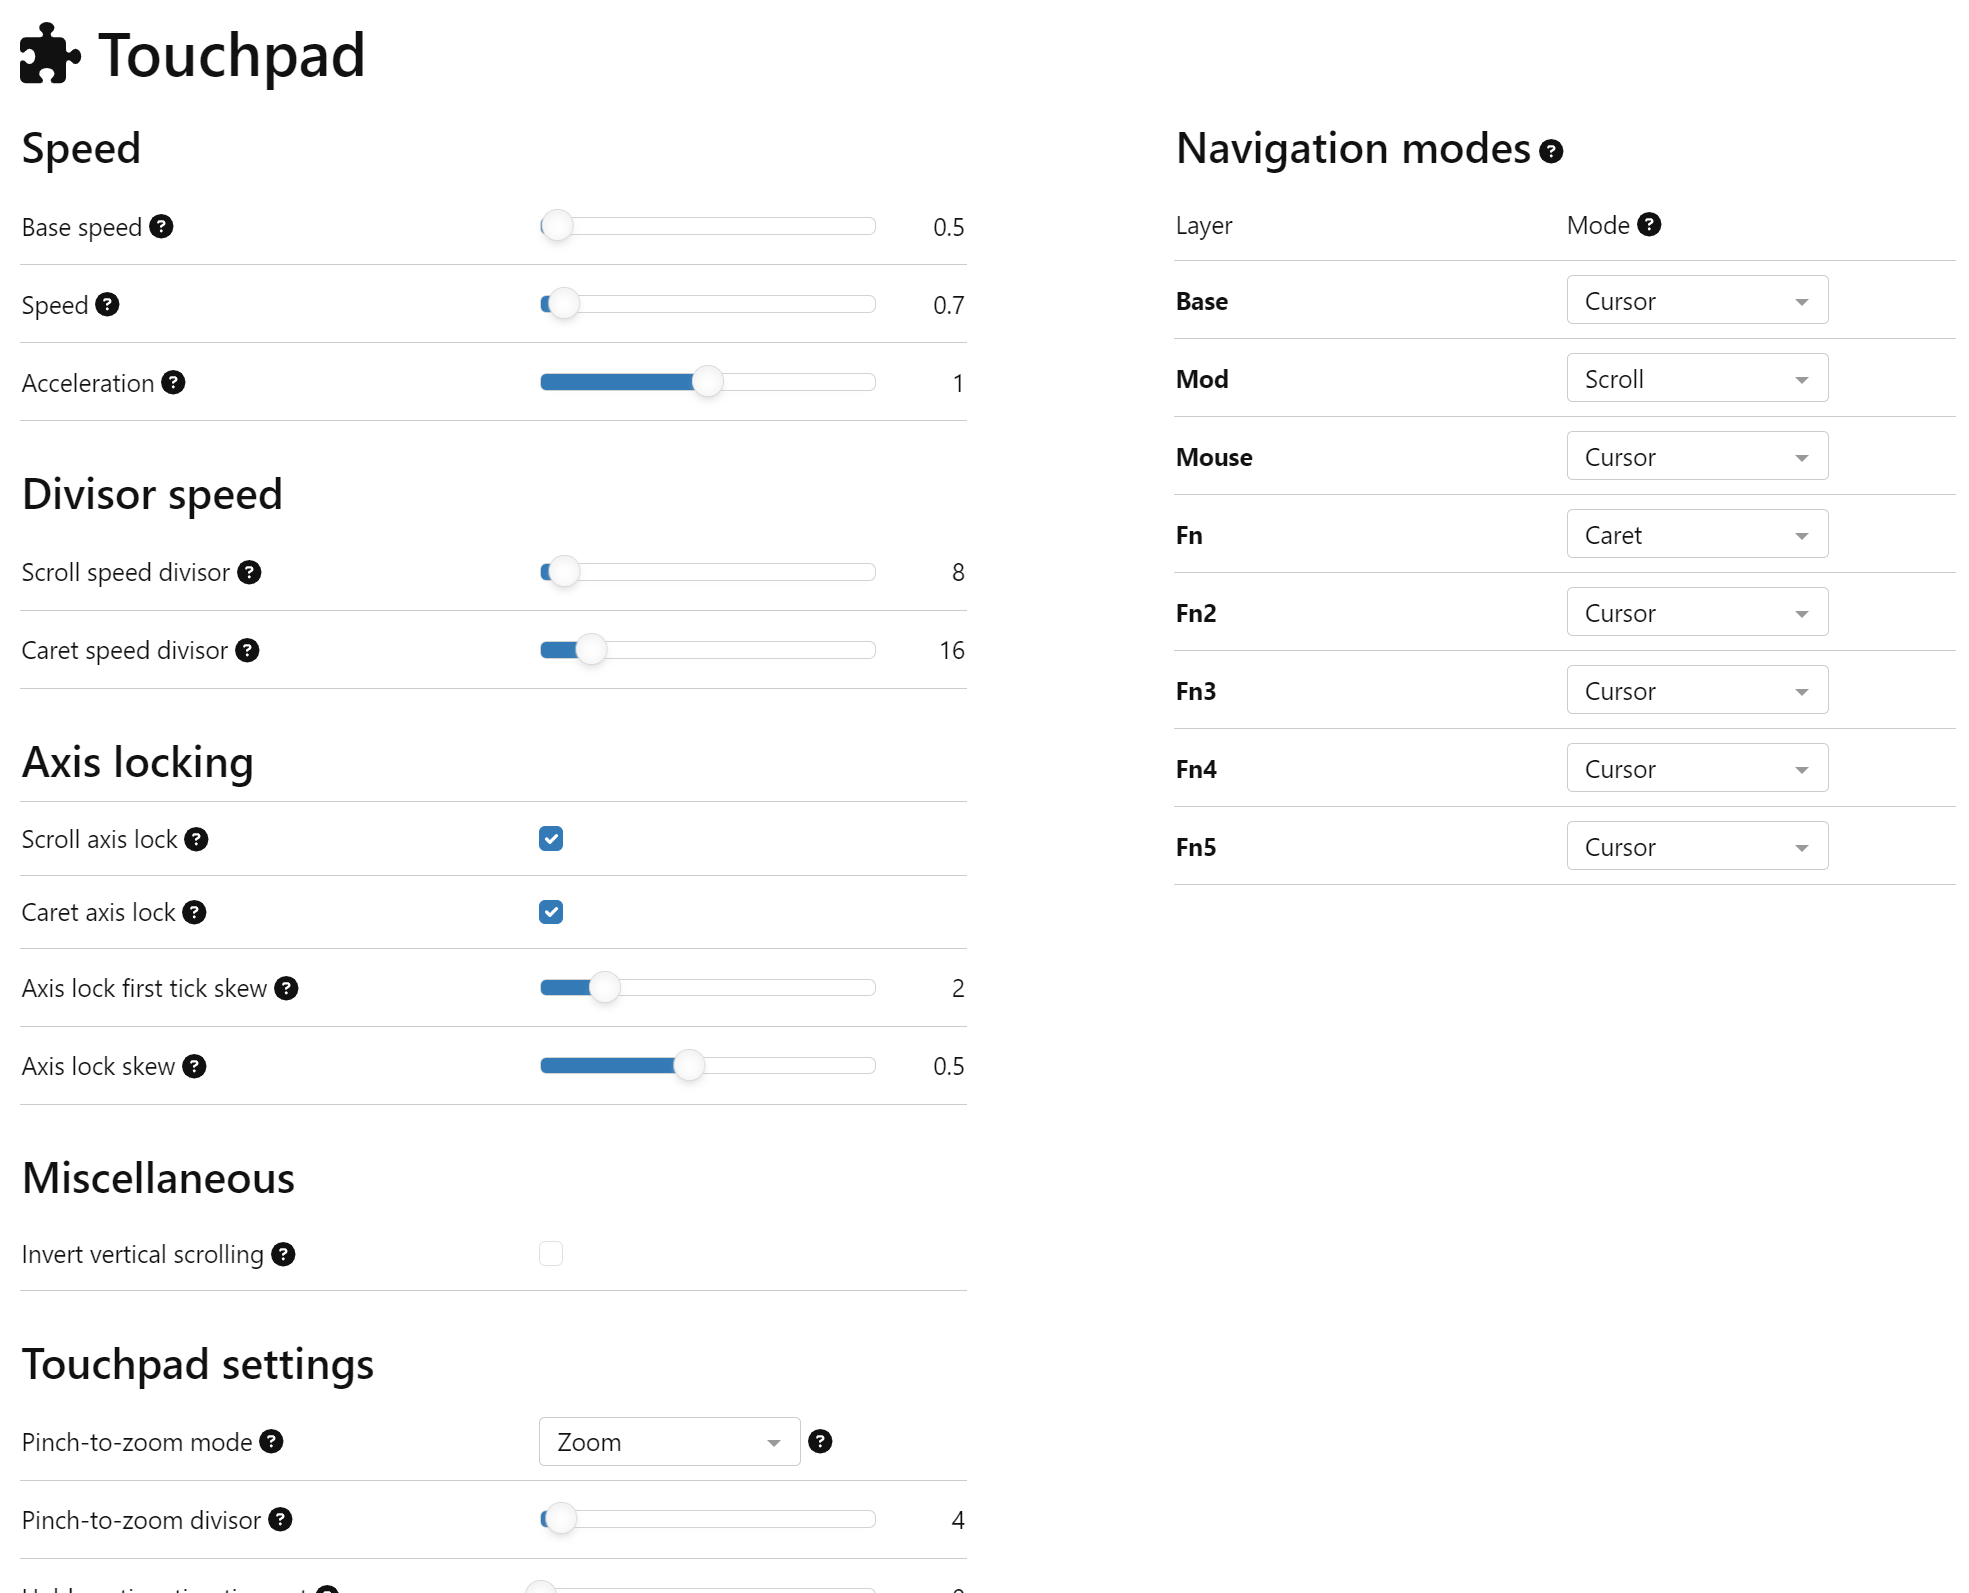This screenshot has height=1593, width=1969.
Task: Enable Invert vertical scrolling checkbox
Action: 551,1254
